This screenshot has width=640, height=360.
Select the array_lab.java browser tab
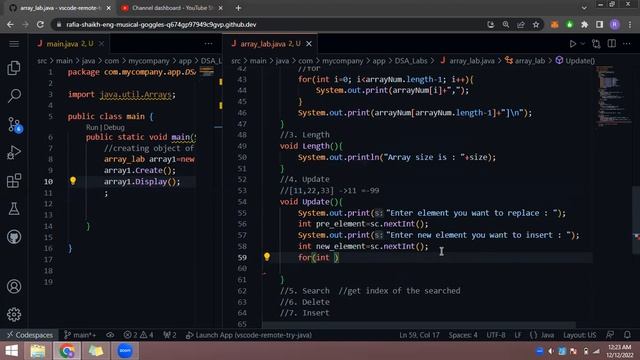(60, 8)
